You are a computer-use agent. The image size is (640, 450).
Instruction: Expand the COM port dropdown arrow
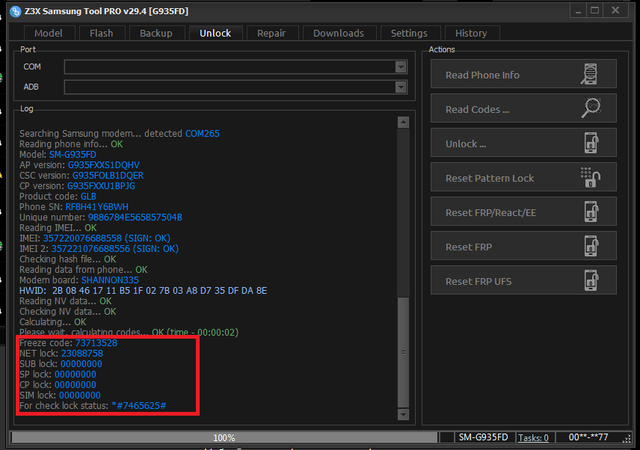(401, 67)
